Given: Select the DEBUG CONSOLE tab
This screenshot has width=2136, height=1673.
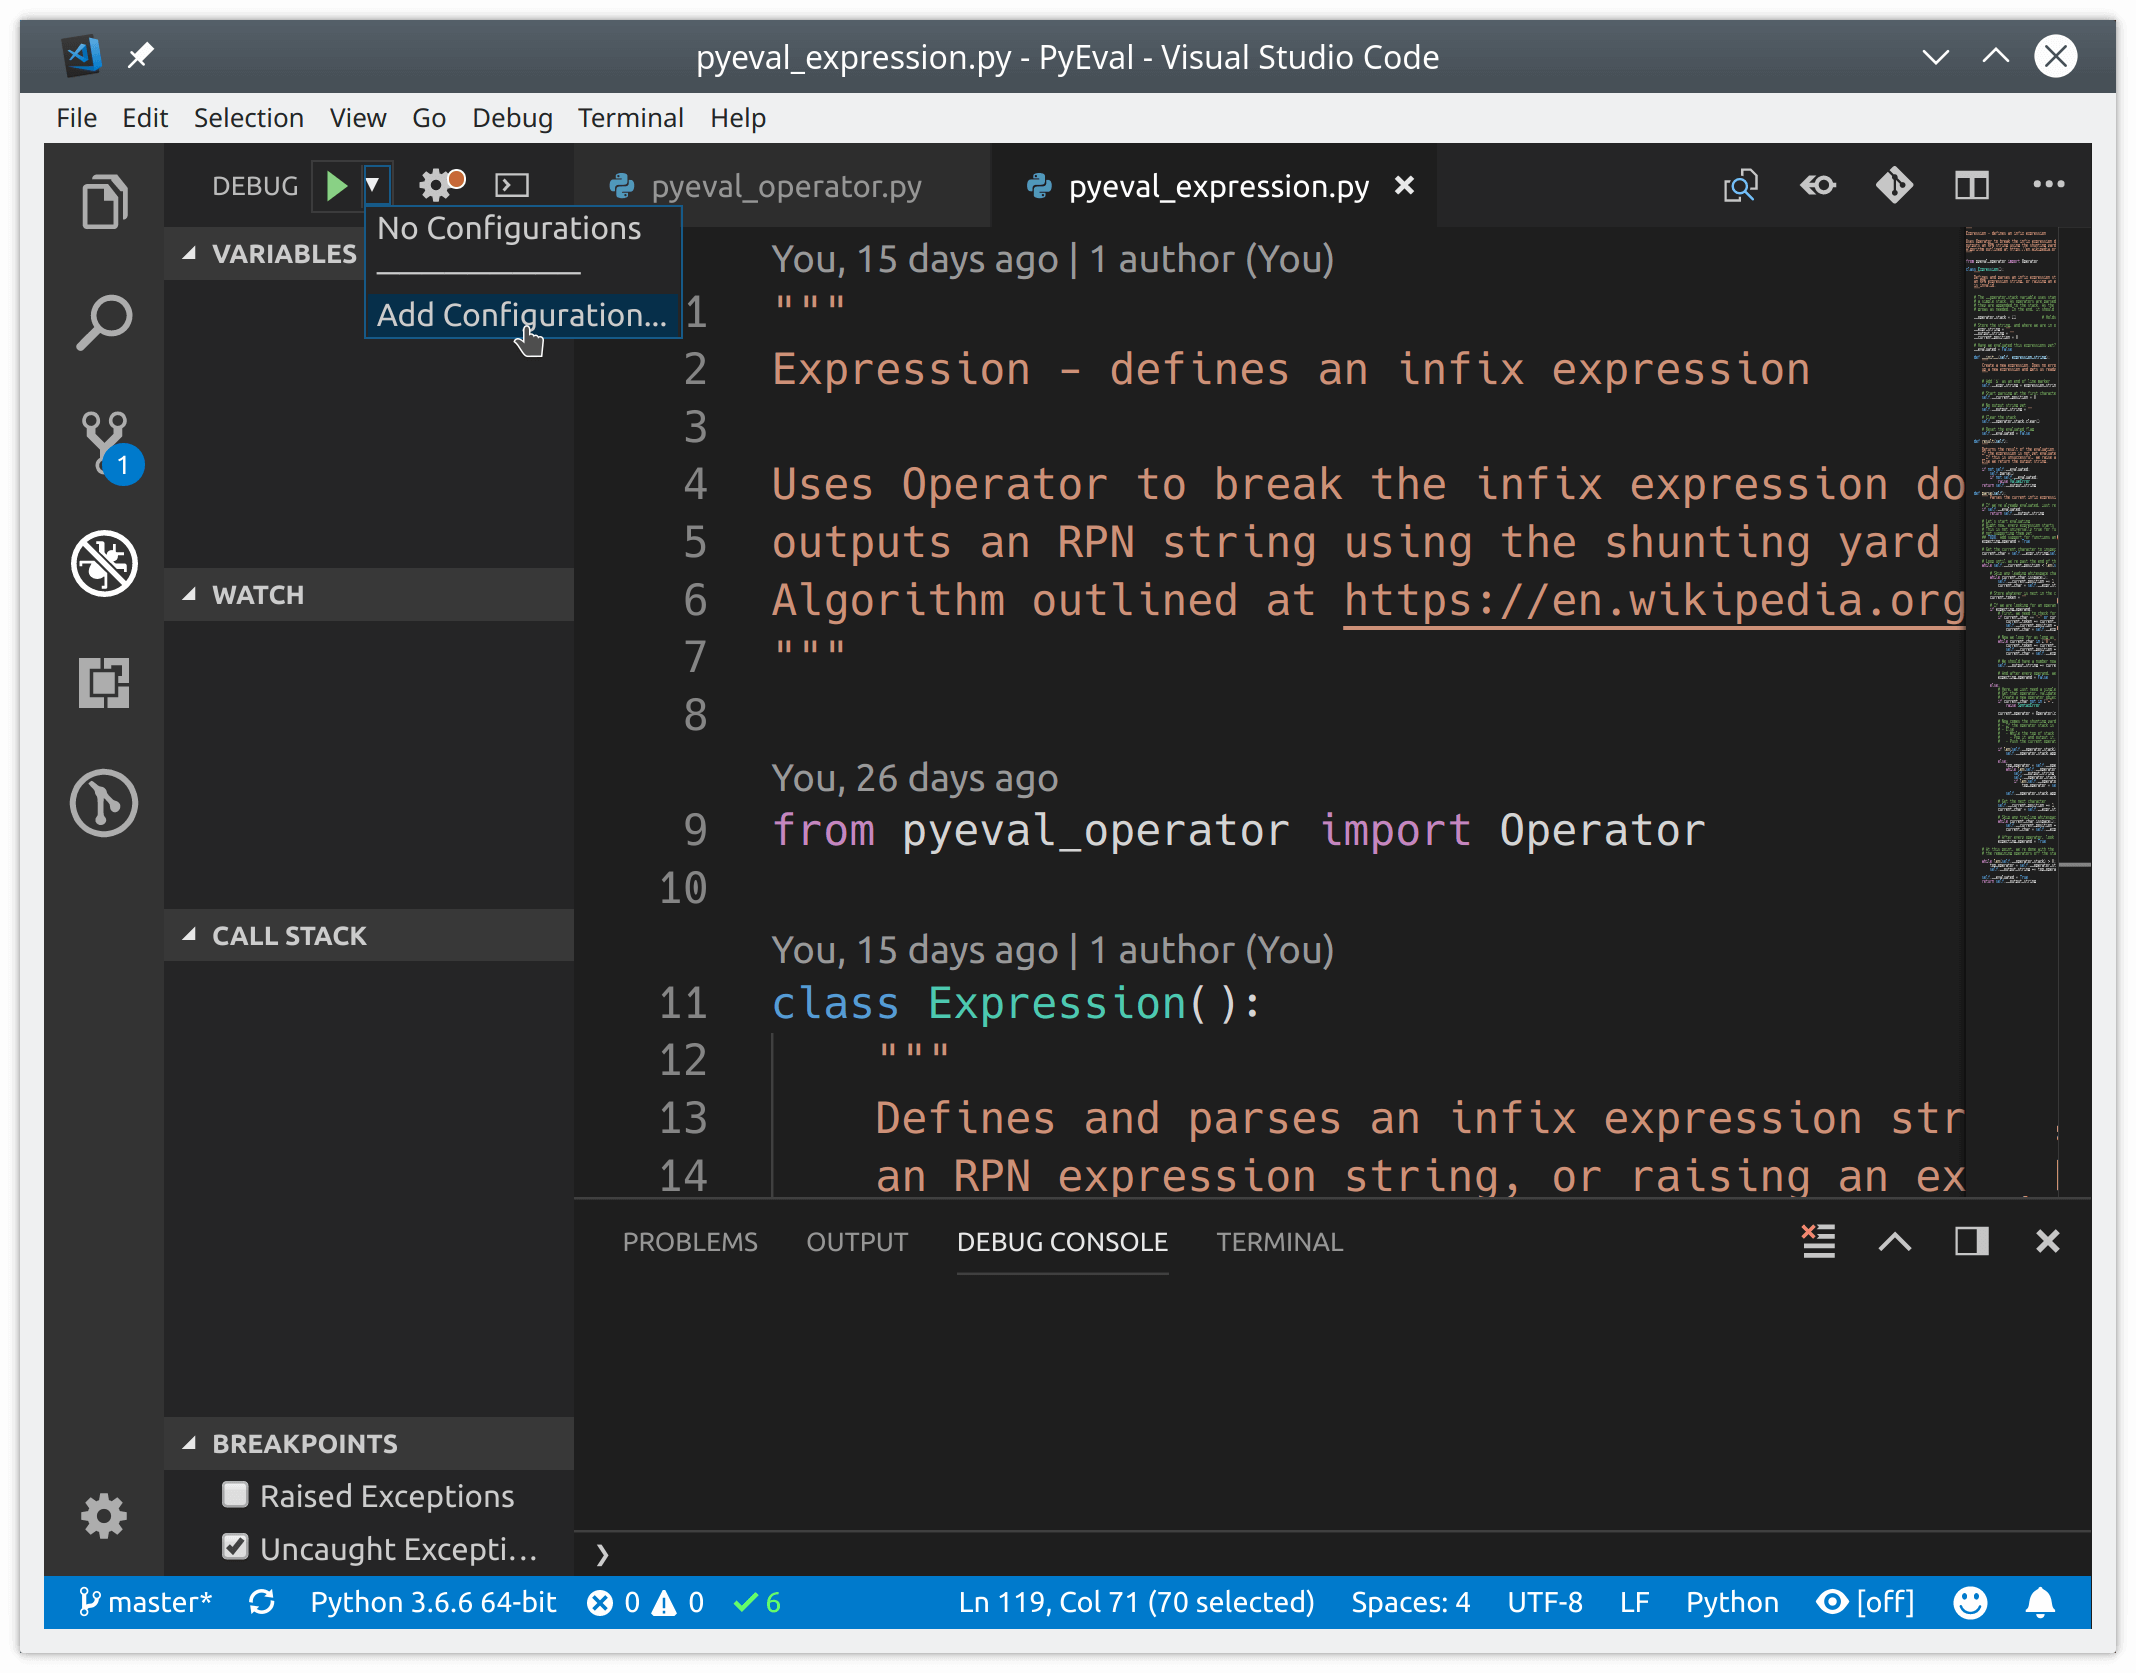Looking at the screenshot, I should click(x=1063, y=1241).
